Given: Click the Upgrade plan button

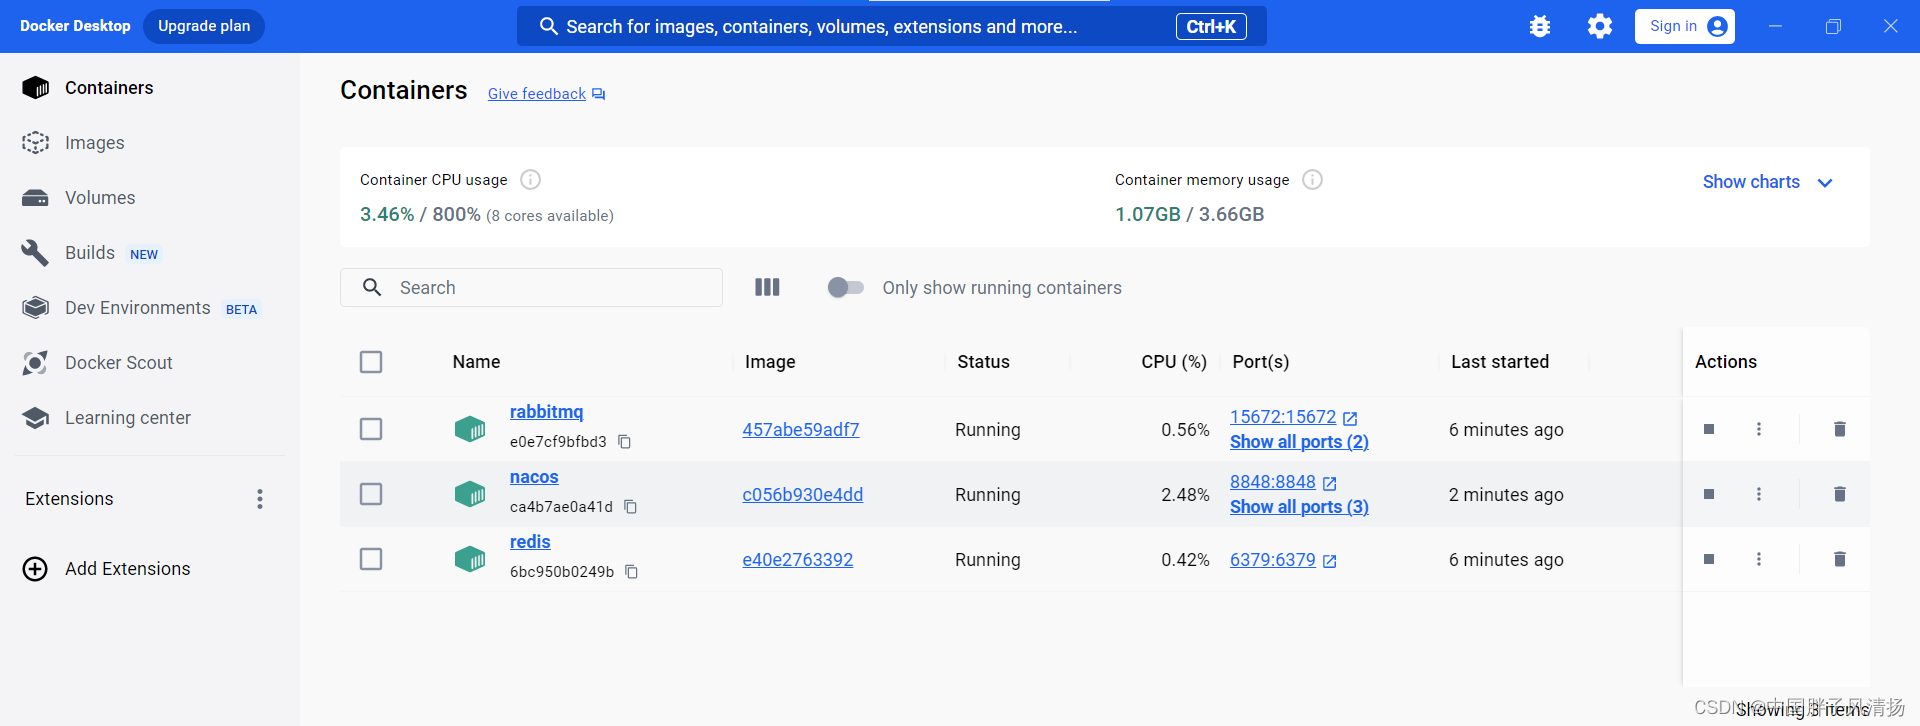Looking at the screenshot, I should click(204, 26).
